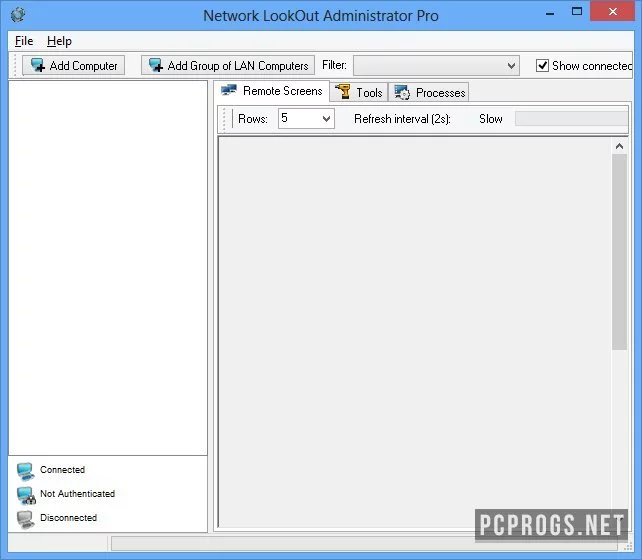Maximize the Network LookOut window
The image size is (642, 560).
(577, 12)
